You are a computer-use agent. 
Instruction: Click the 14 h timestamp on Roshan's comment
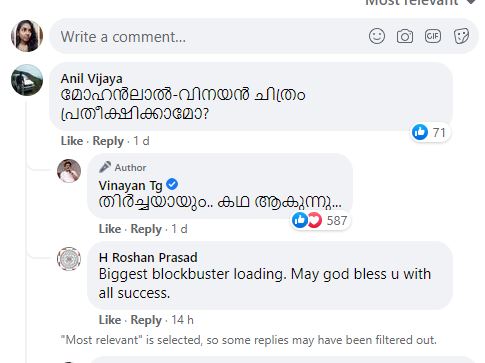(182, 320)
